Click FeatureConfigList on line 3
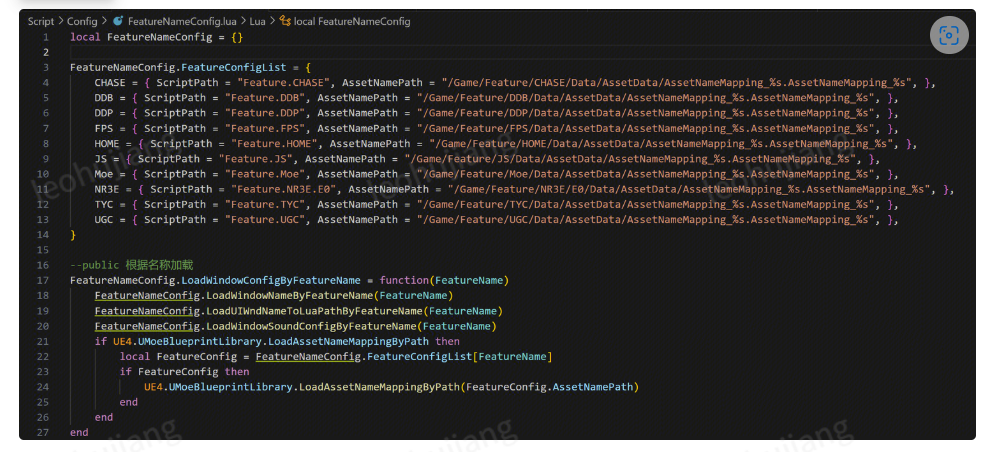The image size is (997, 452). point(234,67)
